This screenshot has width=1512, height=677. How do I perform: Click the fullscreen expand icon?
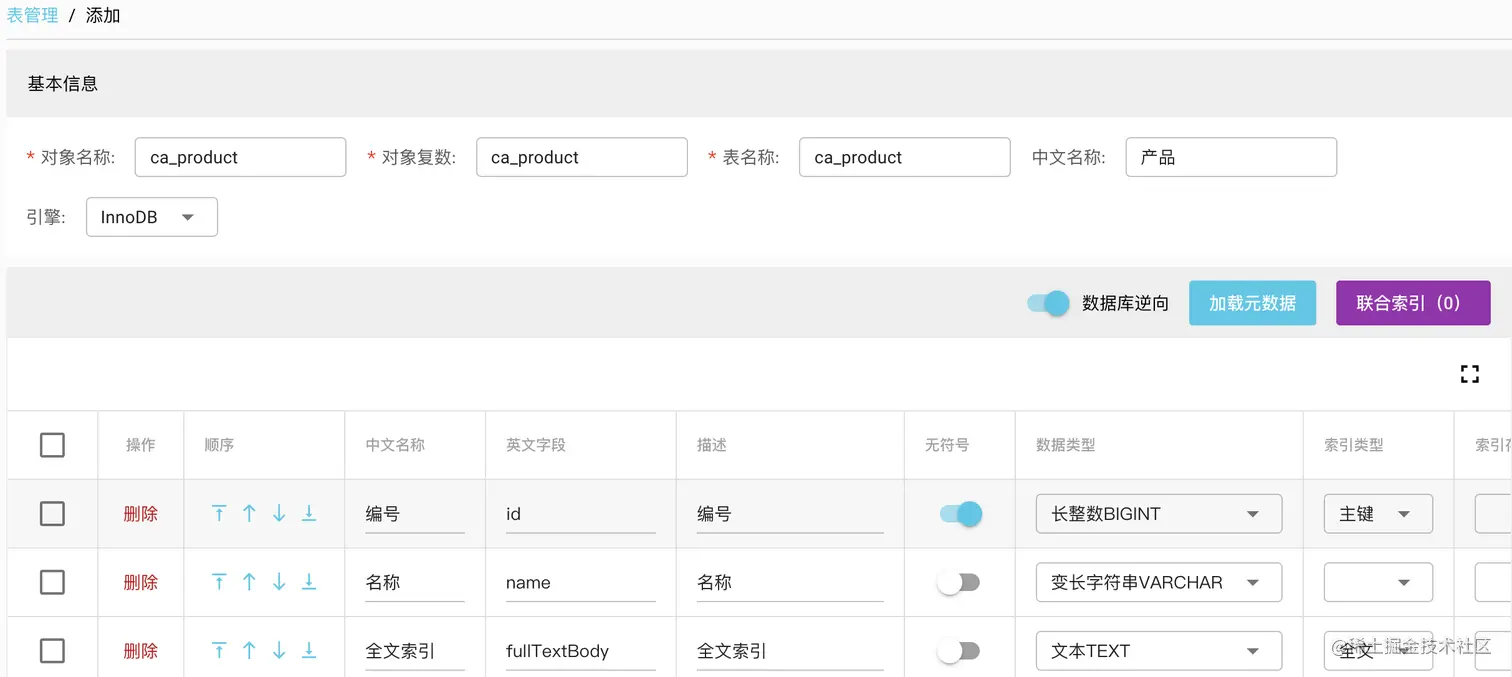pos(1469,374)
